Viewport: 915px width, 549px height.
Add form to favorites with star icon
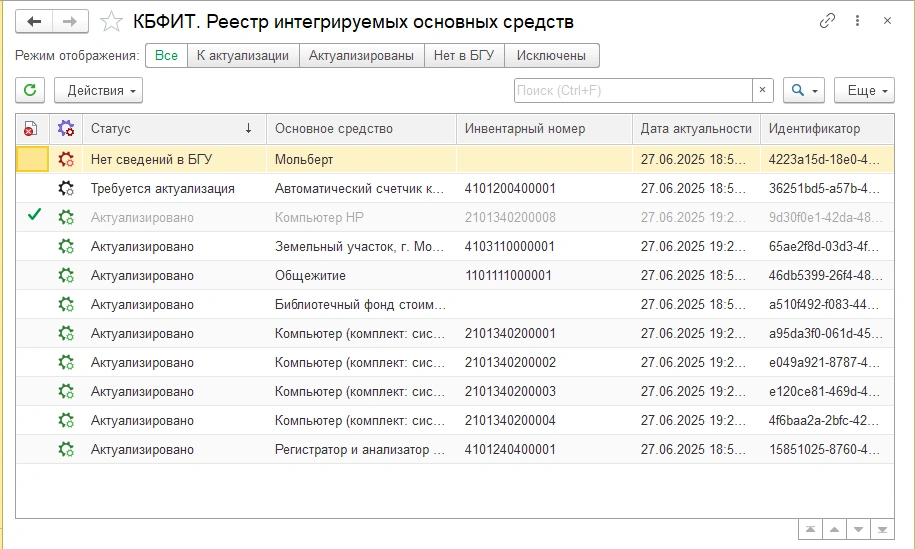(x=111, y=22)
